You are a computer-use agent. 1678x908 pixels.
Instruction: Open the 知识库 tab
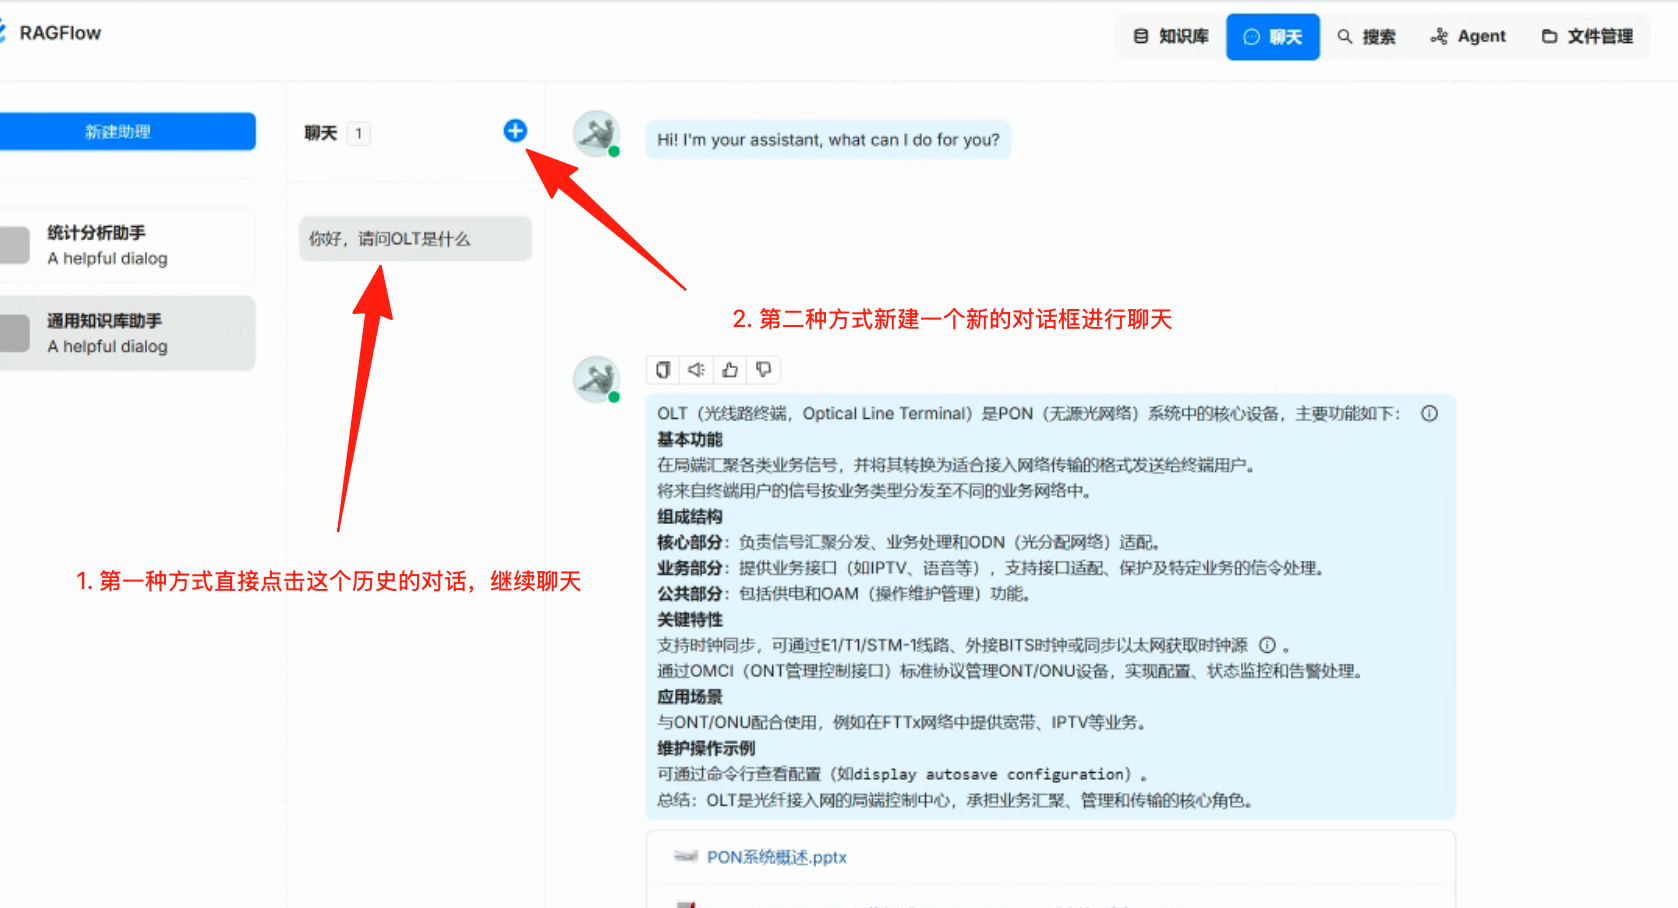pyautogui.click(x=1171, y=37)
